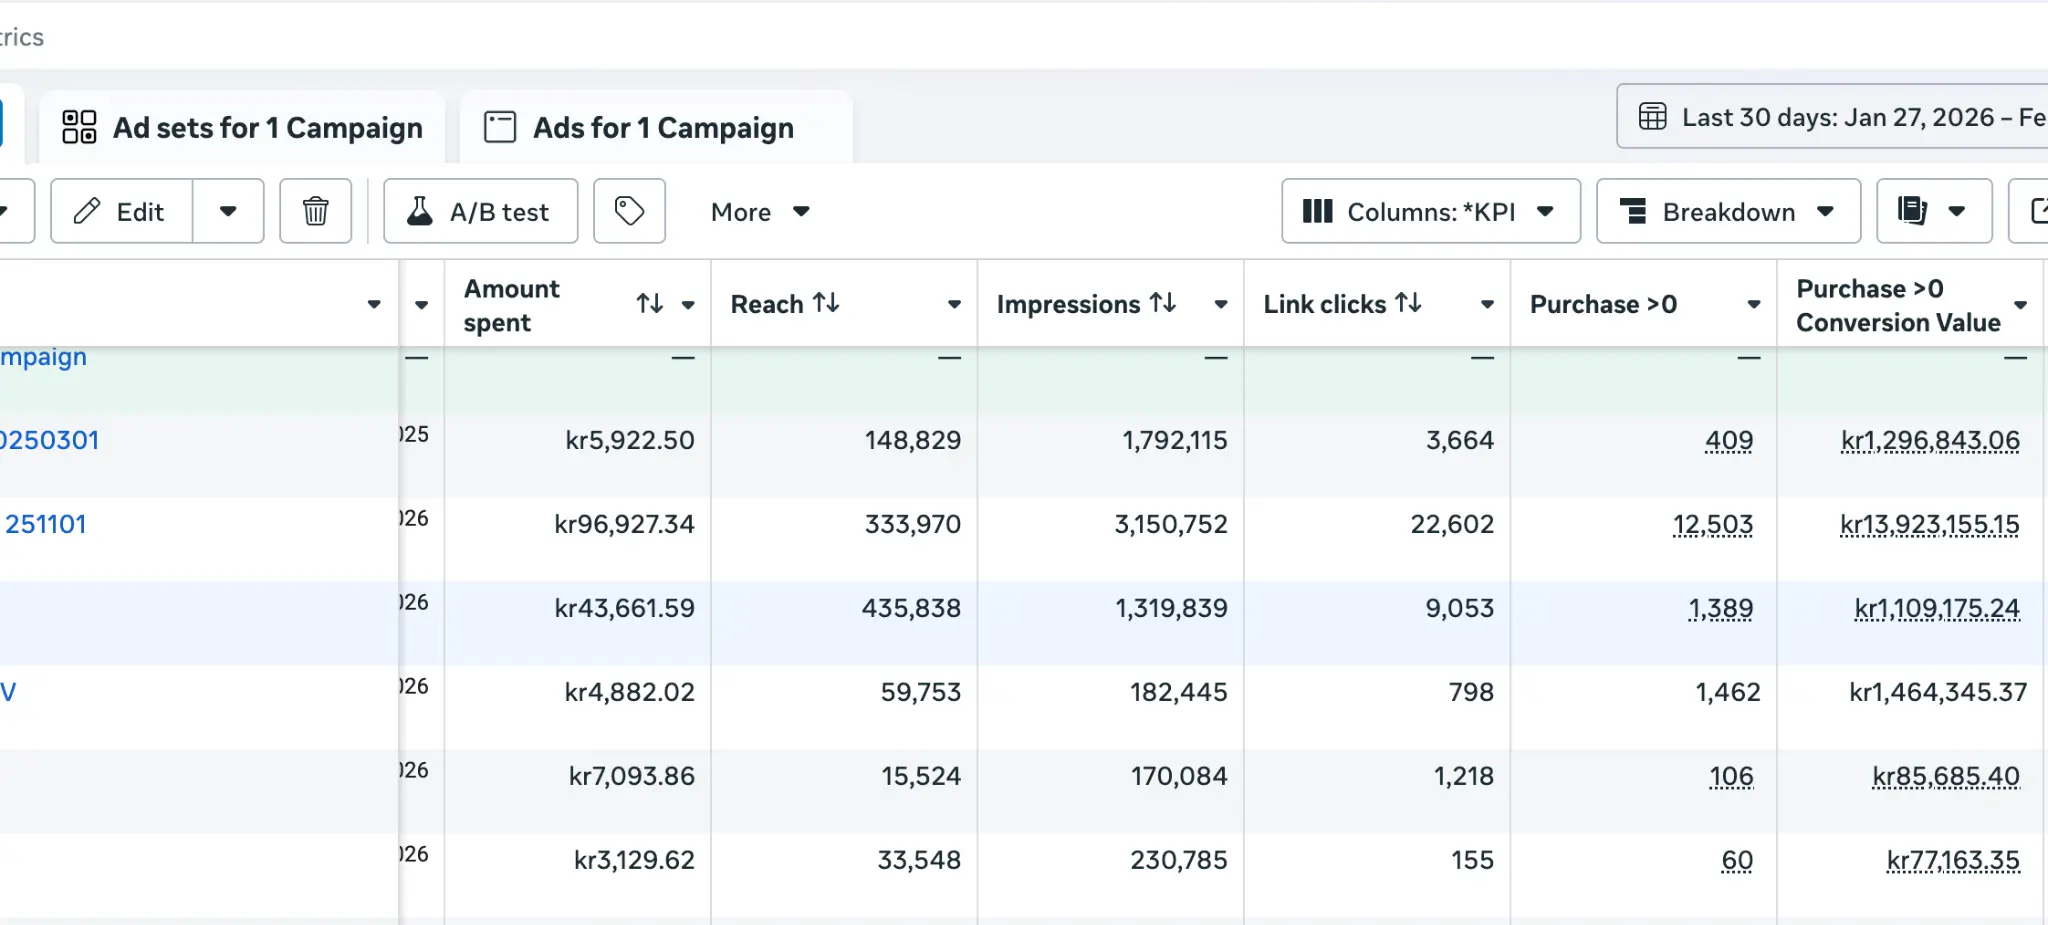Open the ad set link 251101

point(45,523)
